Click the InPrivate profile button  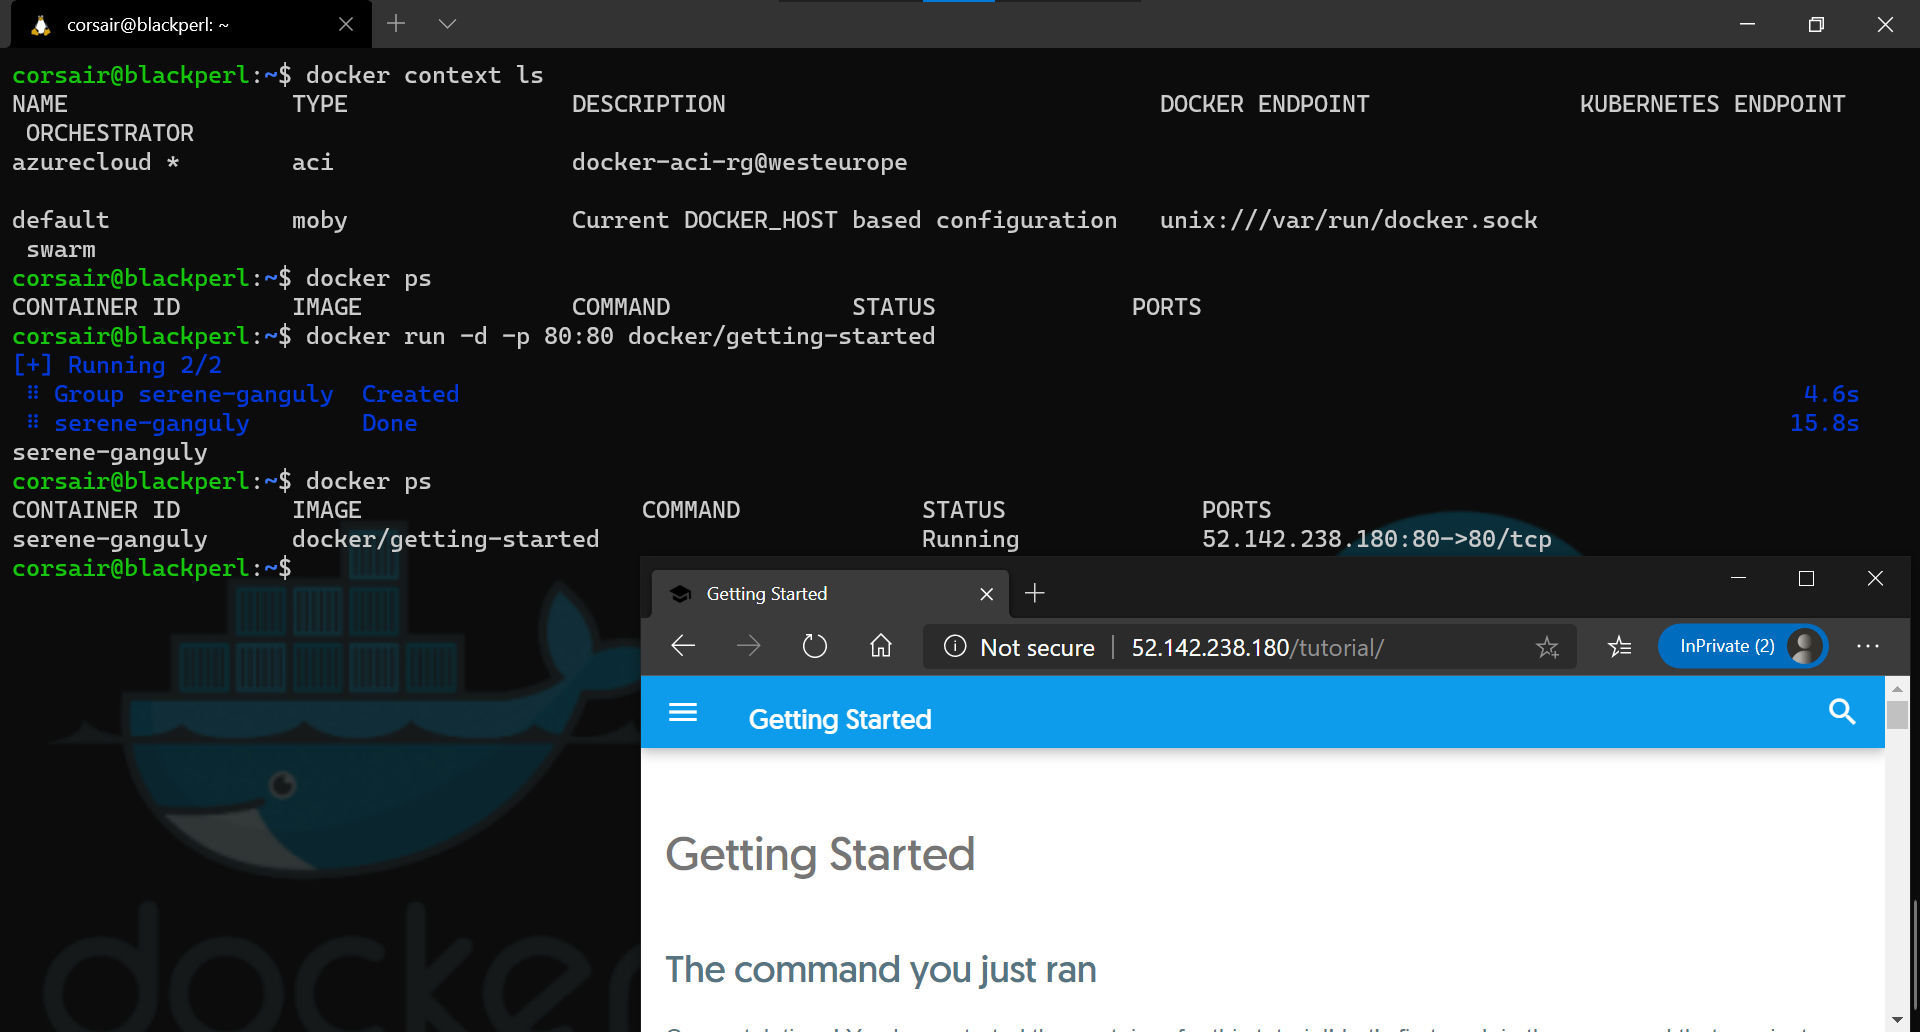point(1742,647)
